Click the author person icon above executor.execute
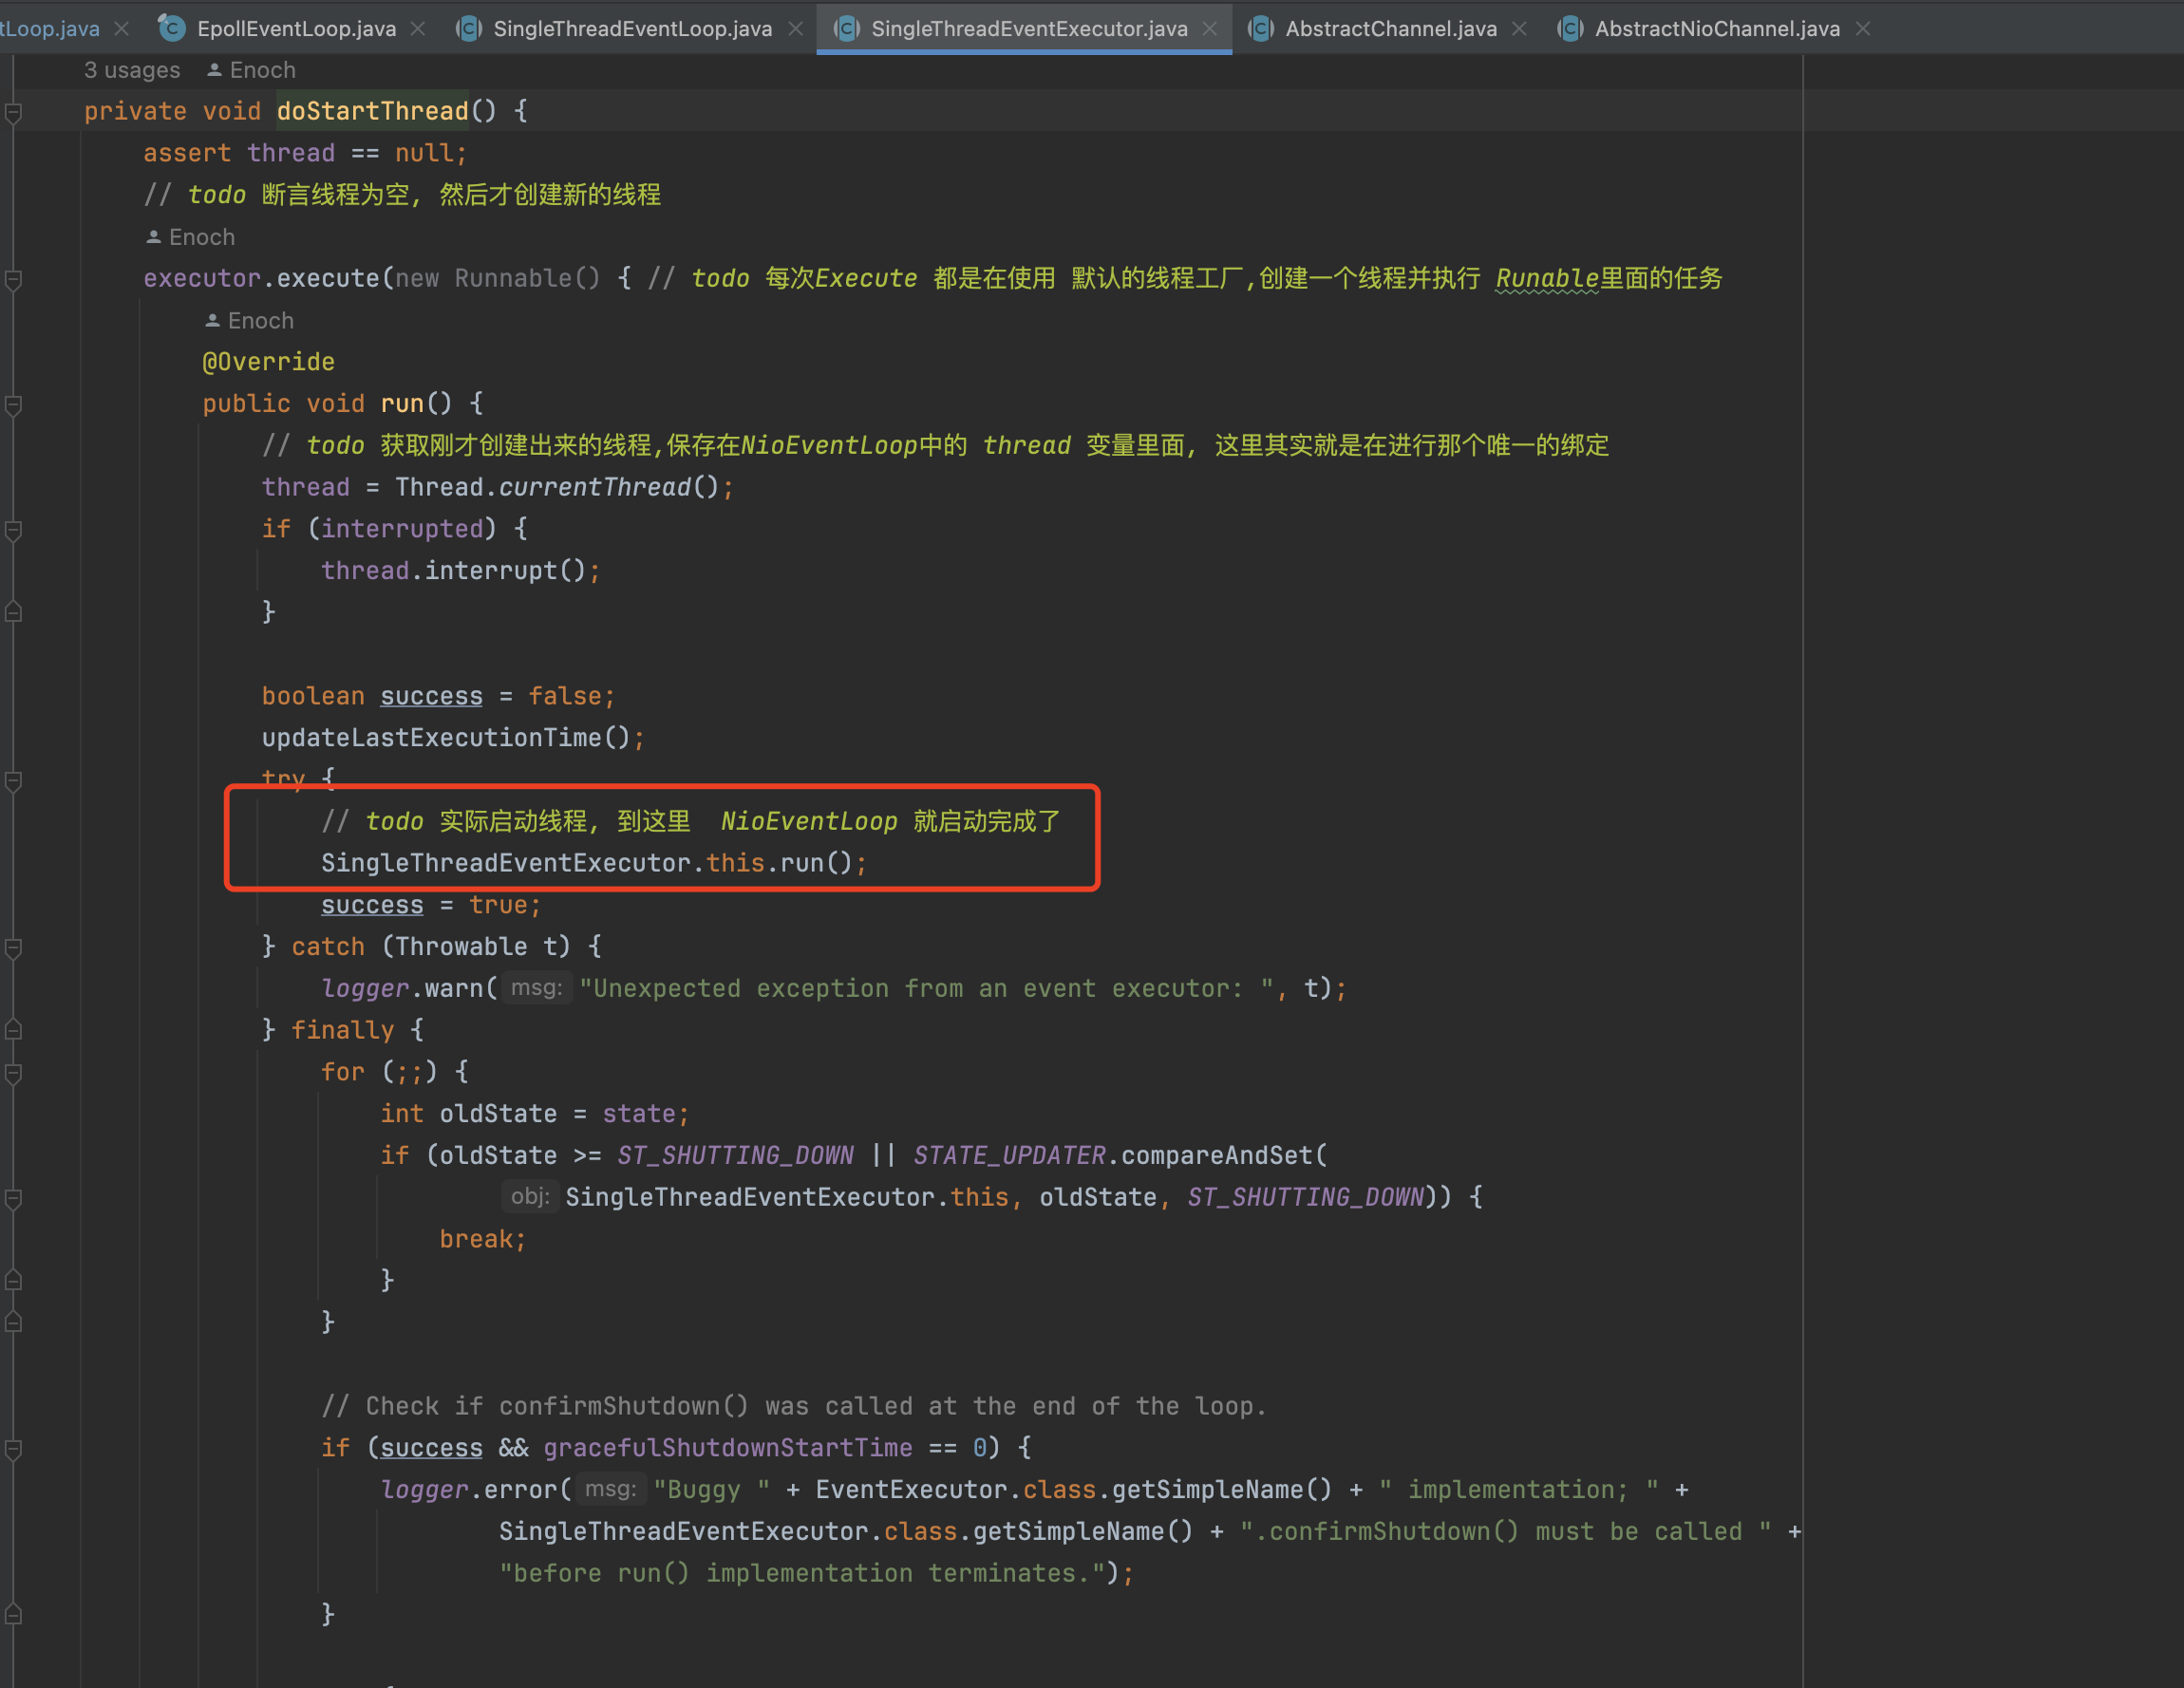This screenshot has height=1688, width=2184. [x=153, y=237]
